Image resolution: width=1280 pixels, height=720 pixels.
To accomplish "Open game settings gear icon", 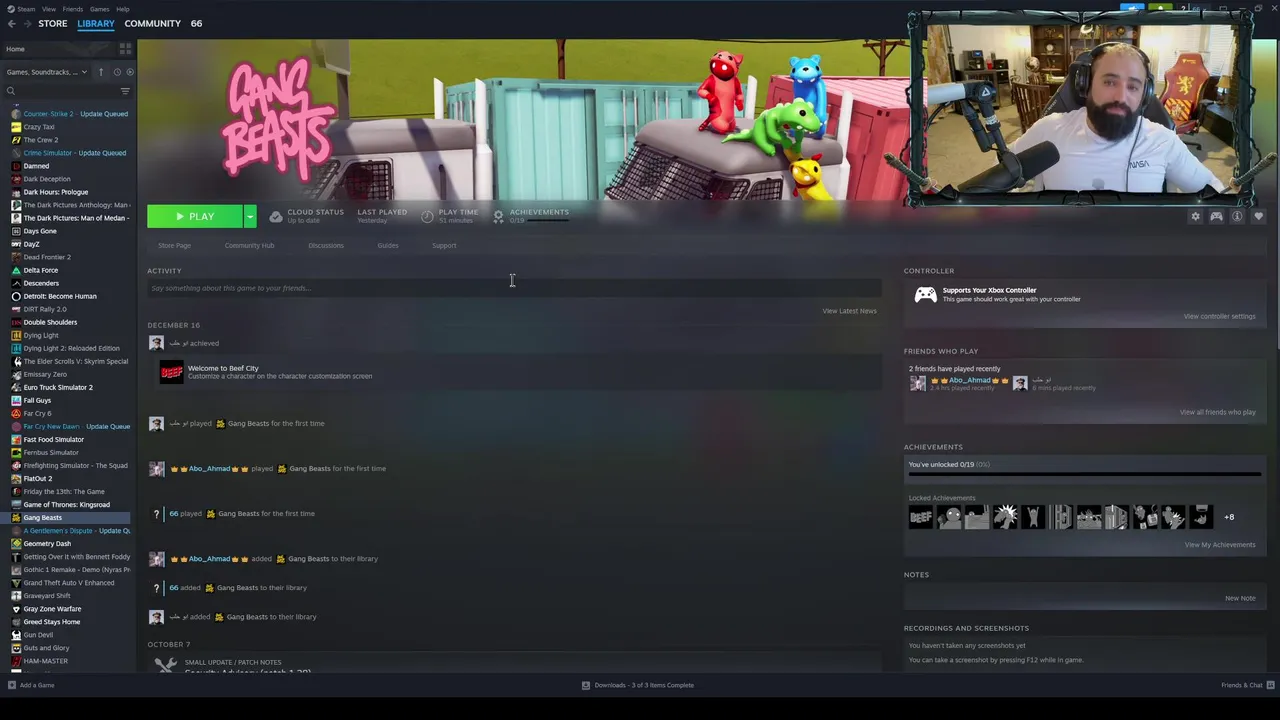I will 1195,216.
